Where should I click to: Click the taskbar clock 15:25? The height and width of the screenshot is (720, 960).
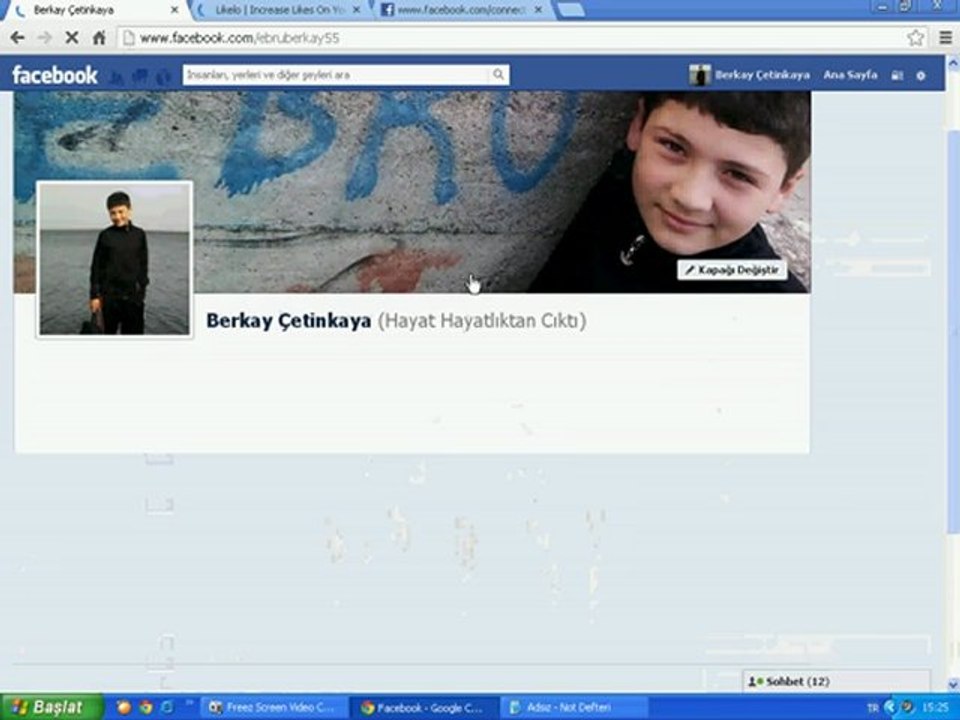936,708
